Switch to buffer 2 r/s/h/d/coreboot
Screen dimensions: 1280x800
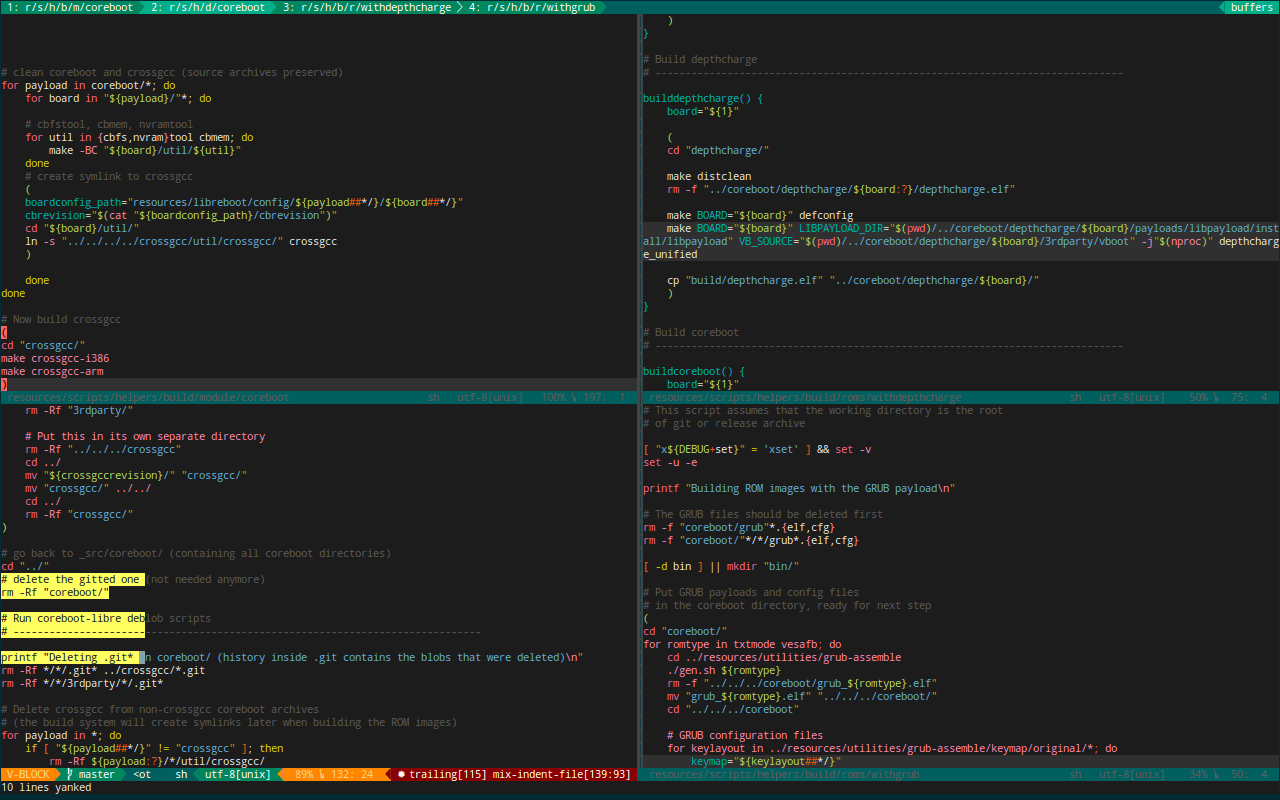[209, 7]
